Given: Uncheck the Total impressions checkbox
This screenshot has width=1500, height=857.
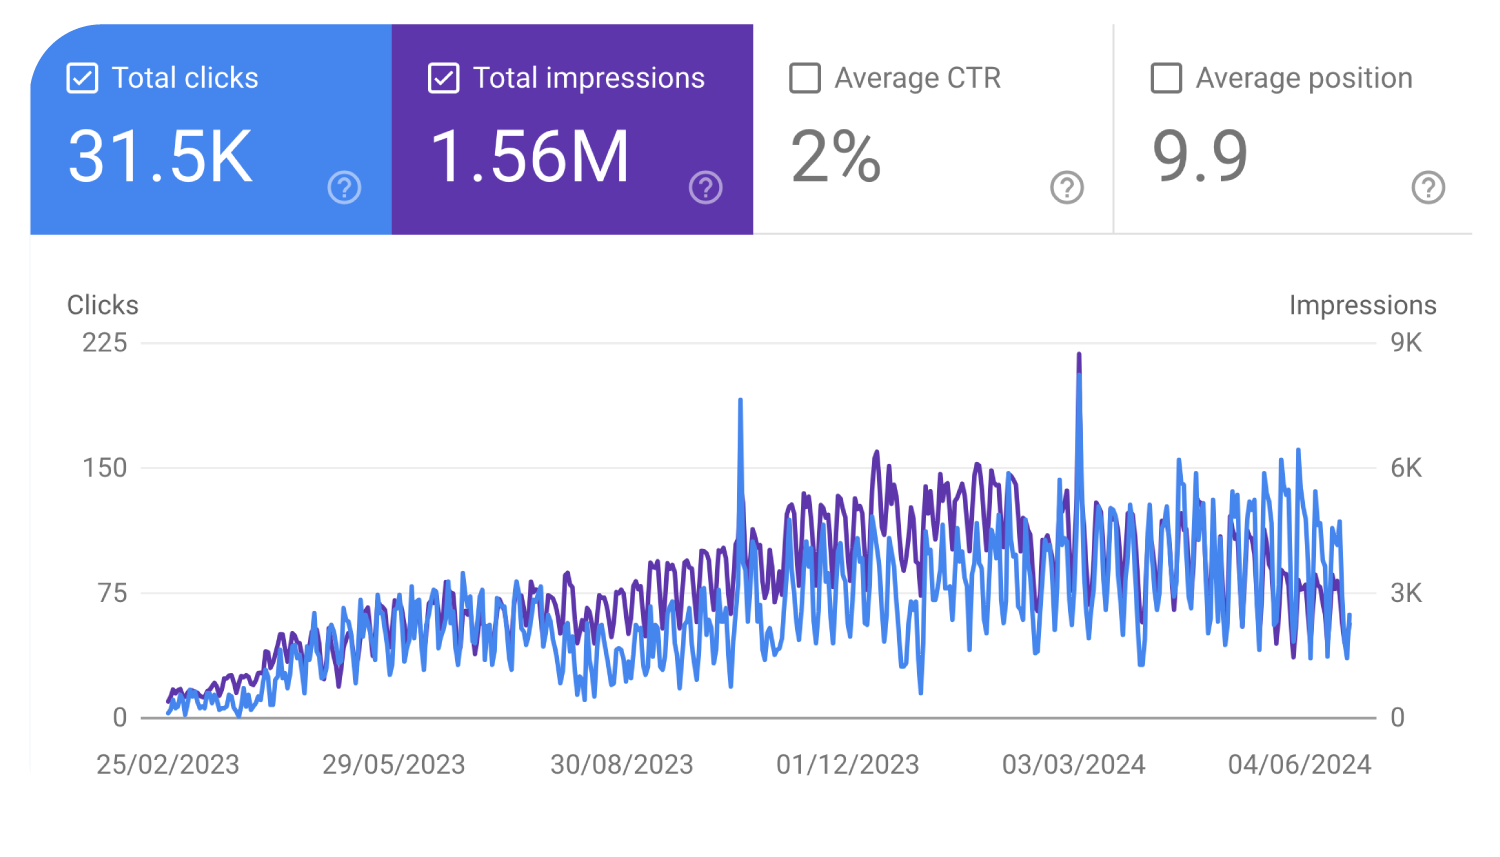Looking at the screenshot, I should 443,78.
